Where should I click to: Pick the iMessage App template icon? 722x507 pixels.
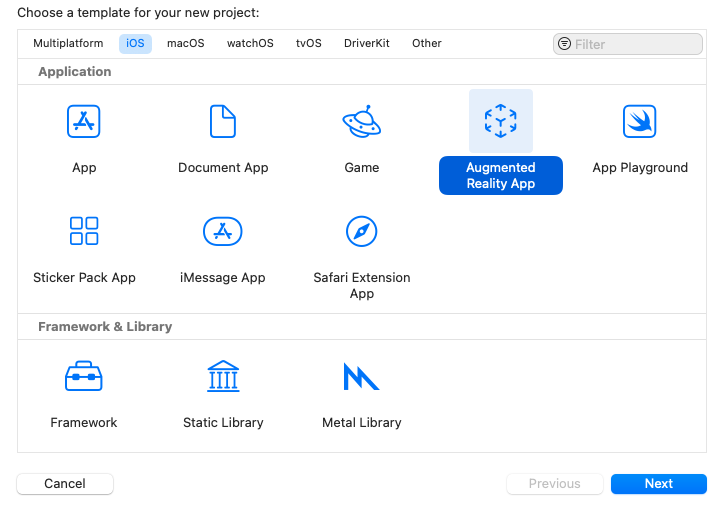pyautogui.click(x=223, y=231)
